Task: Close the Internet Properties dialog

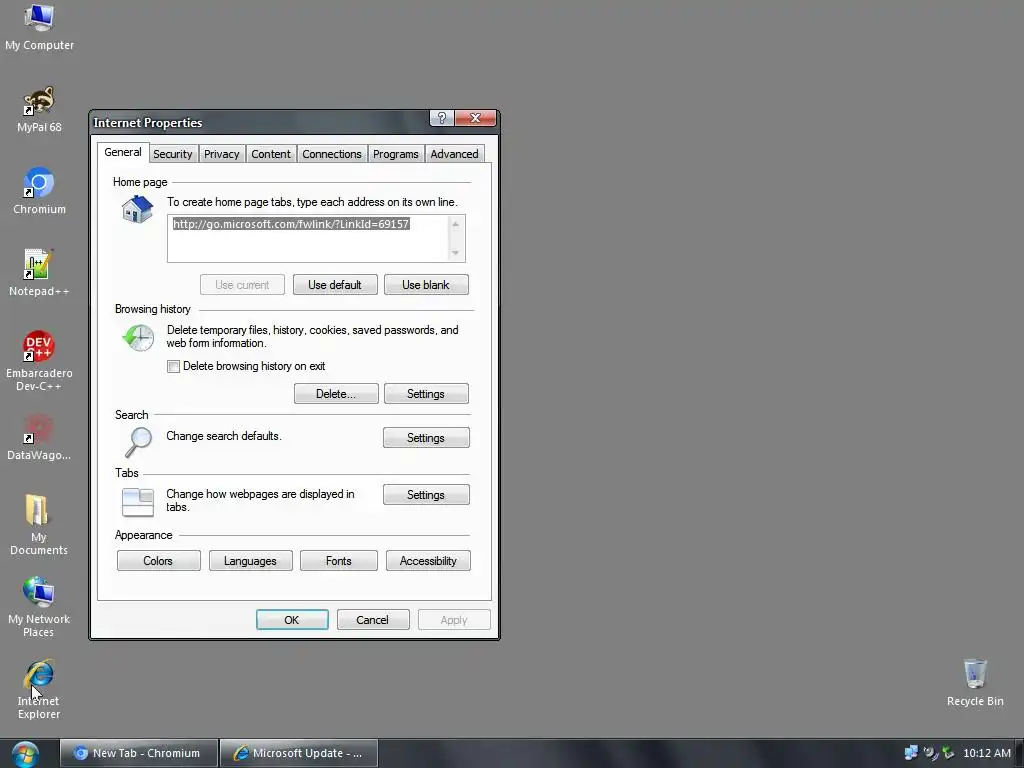Action: [x=475, y=118]
